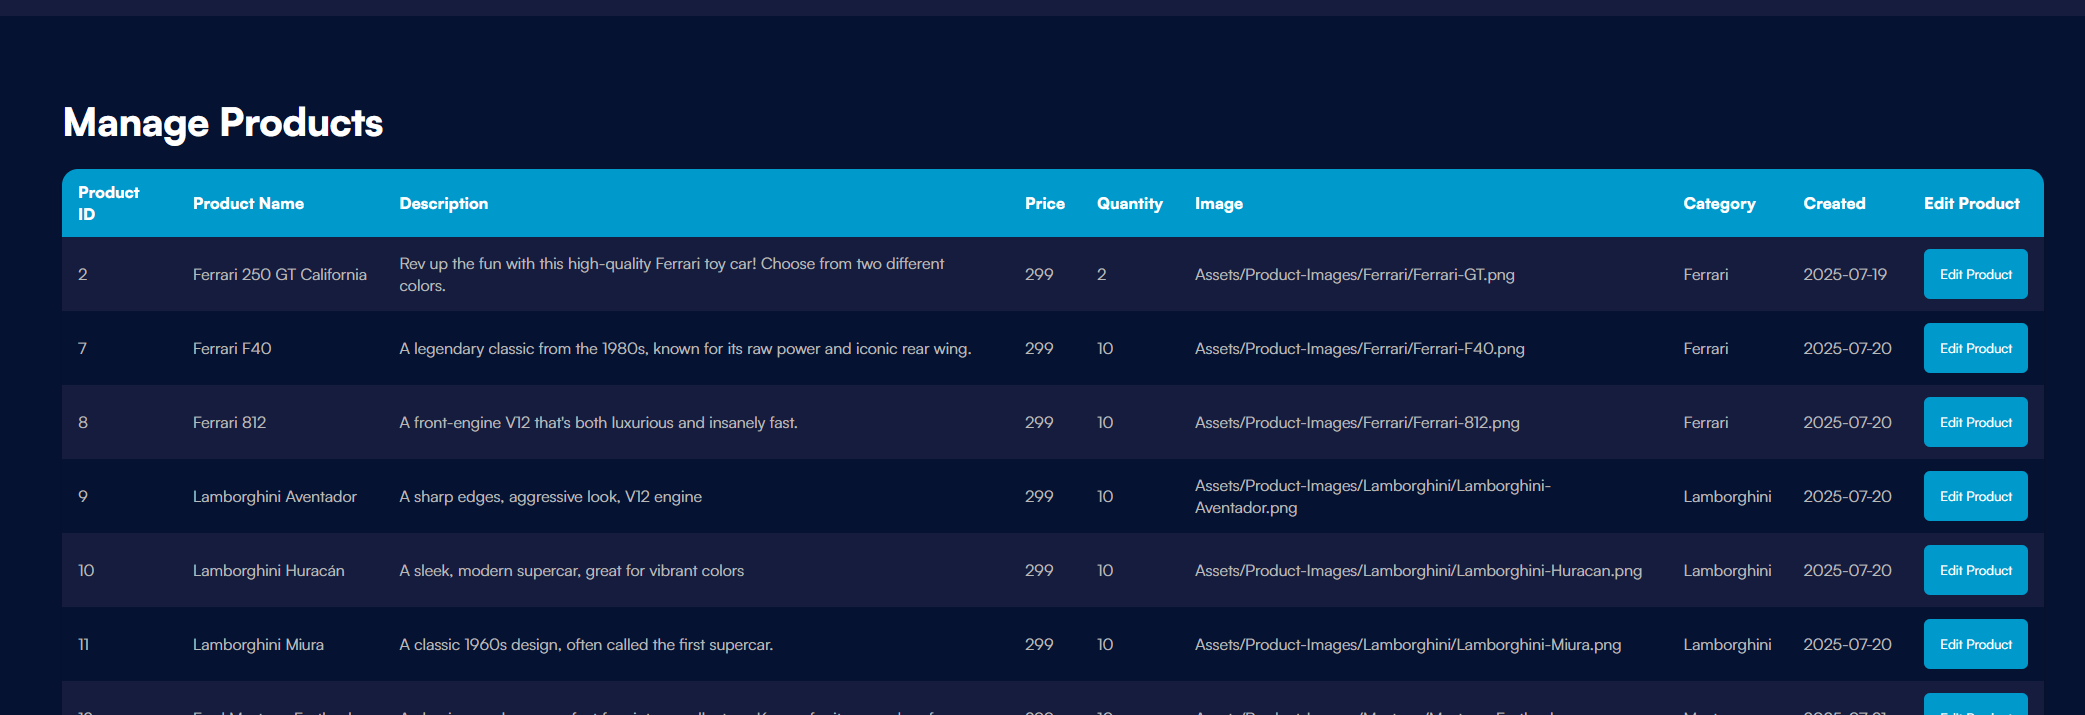This screenshot has height=715, width=2085.
Task: Click Edit Product for Lamborghini Aventador
Action: click(1975, 496)
